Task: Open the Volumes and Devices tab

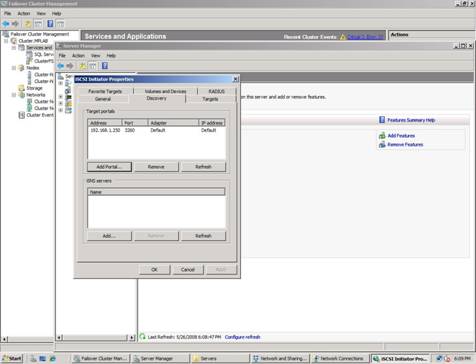Action: pos(165,91)
